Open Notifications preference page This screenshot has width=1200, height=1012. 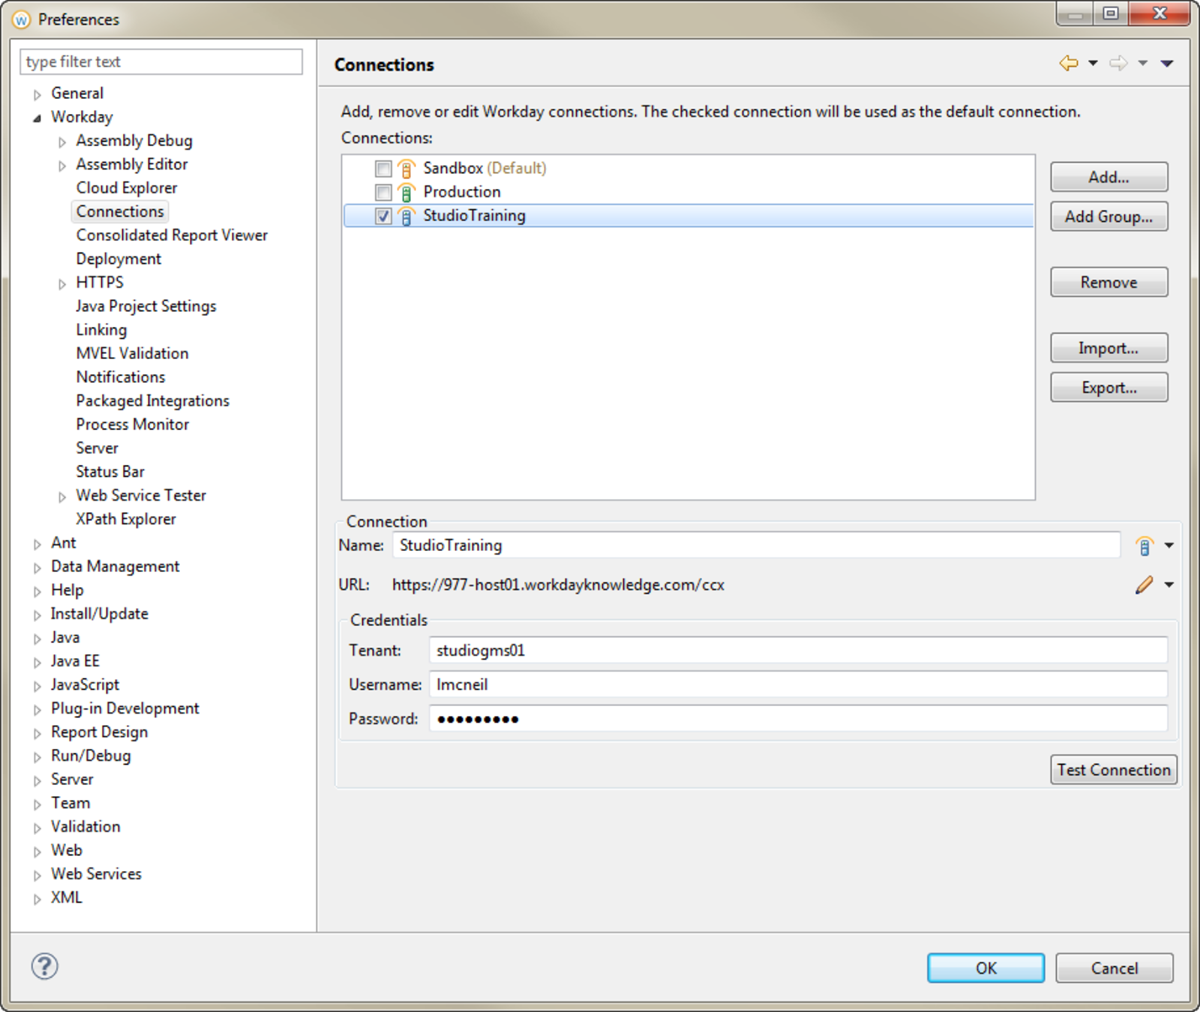(120, 377)
